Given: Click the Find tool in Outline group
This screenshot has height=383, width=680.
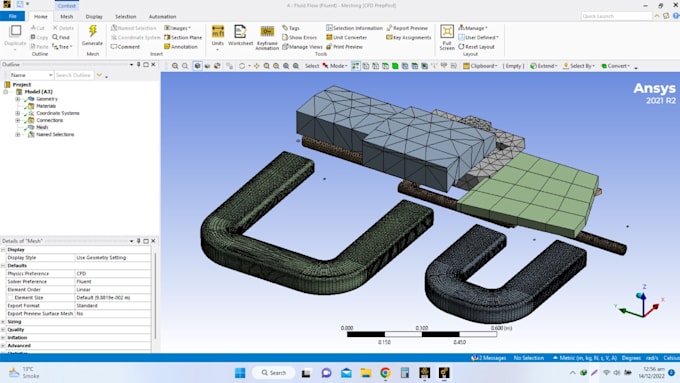Looking at the screenshot, I should (61, 37).
